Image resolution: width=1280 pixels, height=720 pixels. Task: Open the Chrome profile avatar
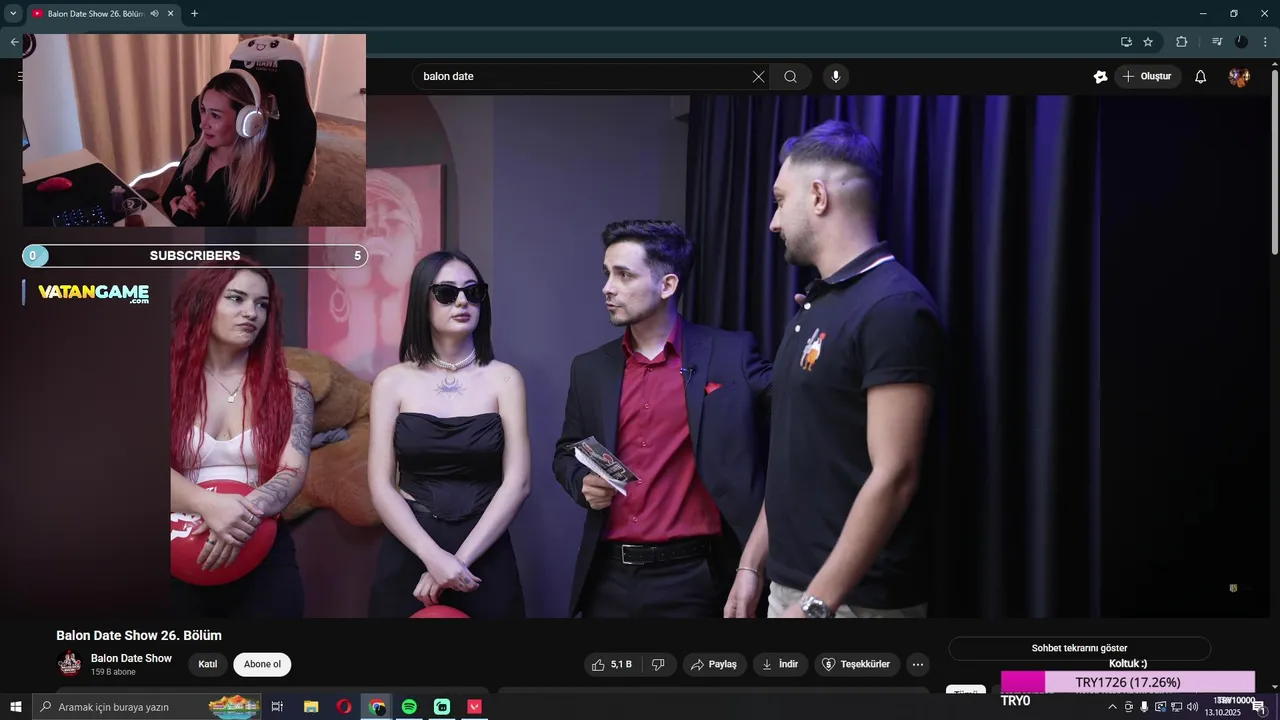1241,42
